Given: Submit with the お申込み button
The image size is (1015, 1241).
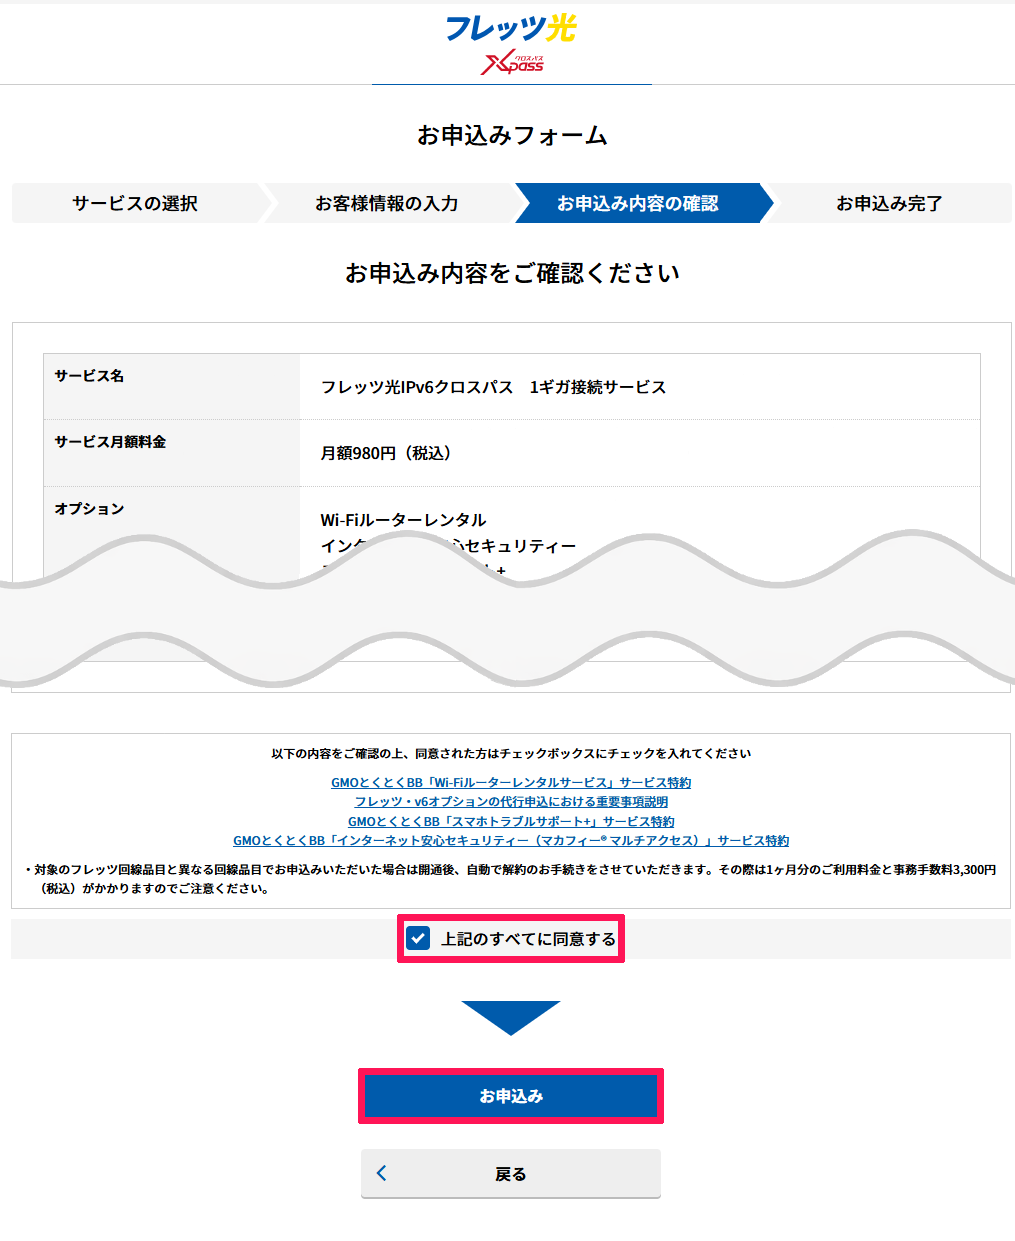Looking at the screenshot, I should point(511,1096).
